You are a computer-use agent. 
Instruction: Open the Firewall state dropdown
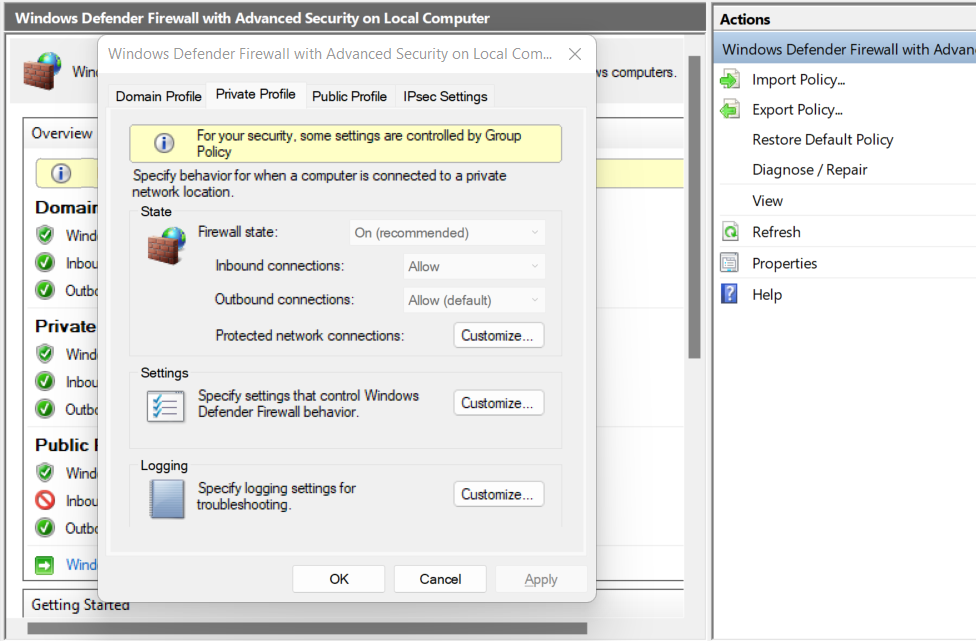(447, 233)
